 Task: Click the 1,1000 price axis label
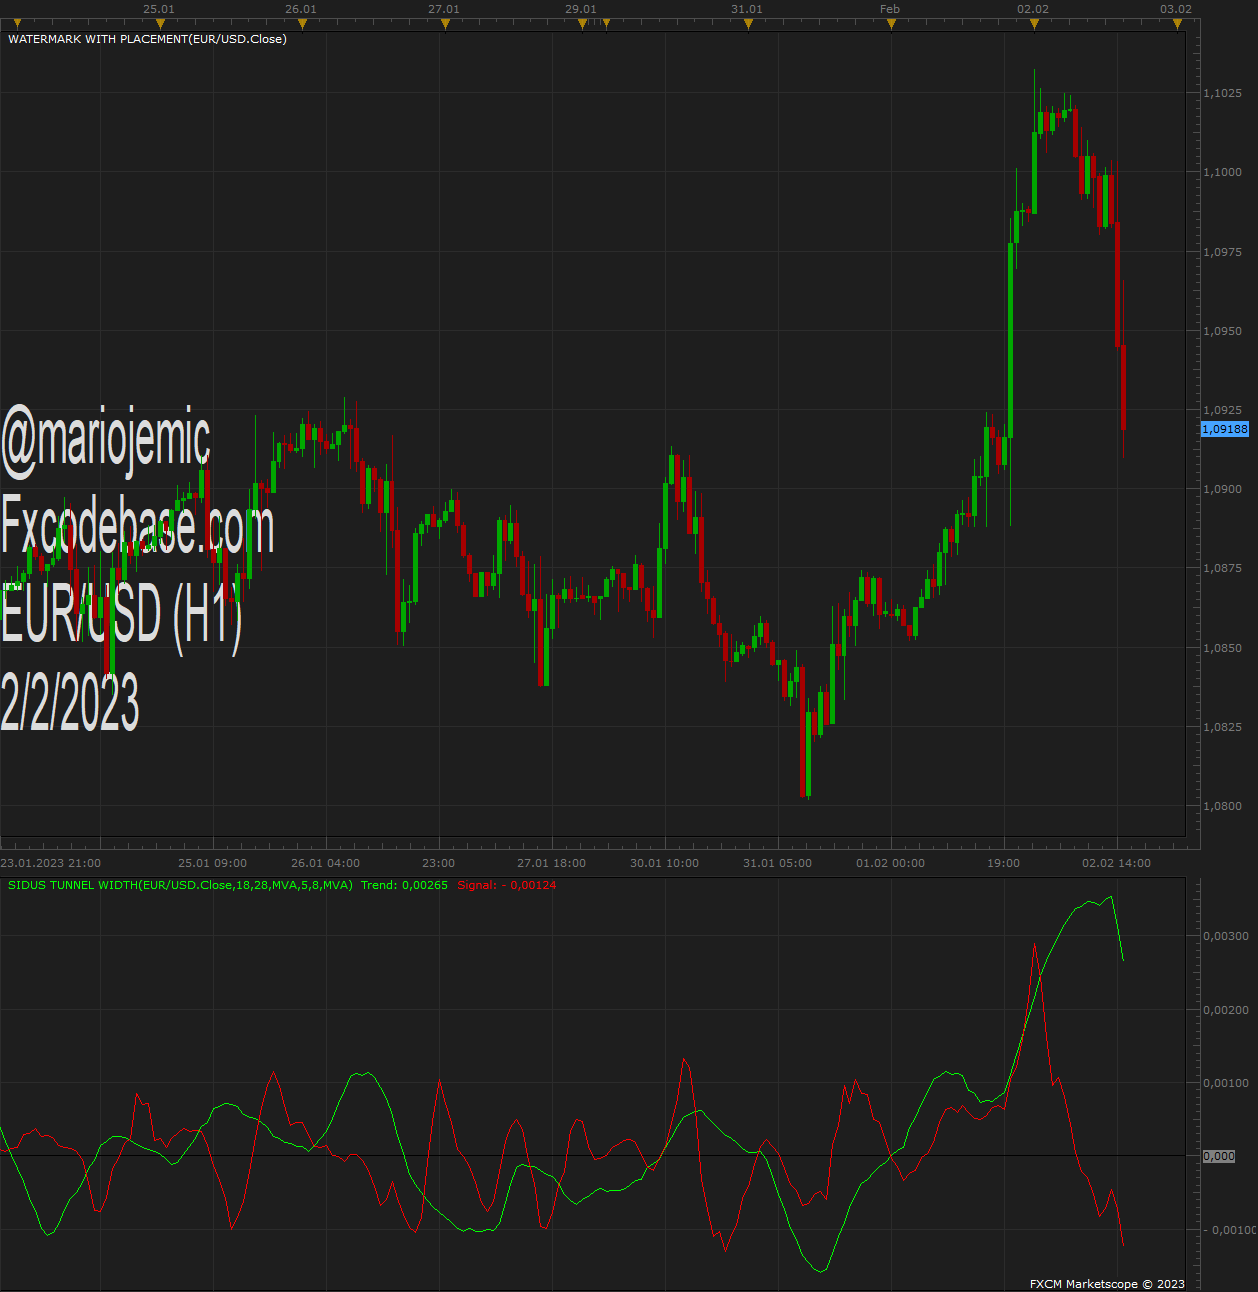click(x=1222, y=172)
